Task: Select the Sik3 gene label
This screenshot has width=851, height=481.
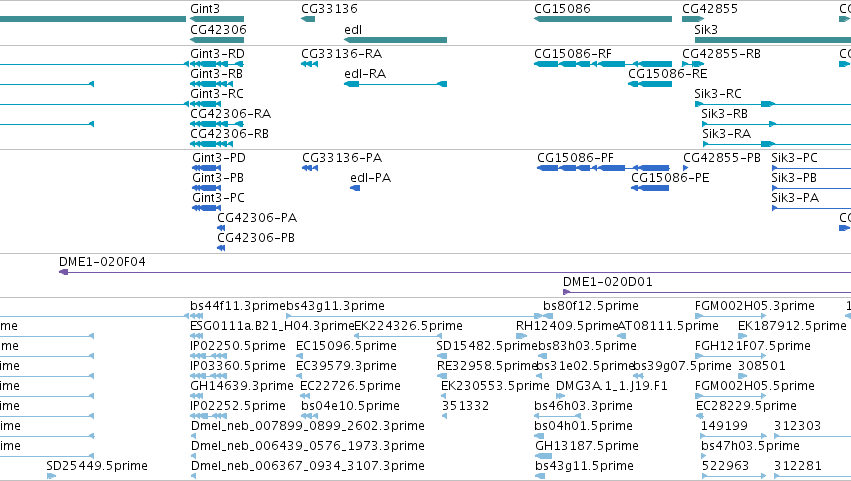Action: (706, 29)
